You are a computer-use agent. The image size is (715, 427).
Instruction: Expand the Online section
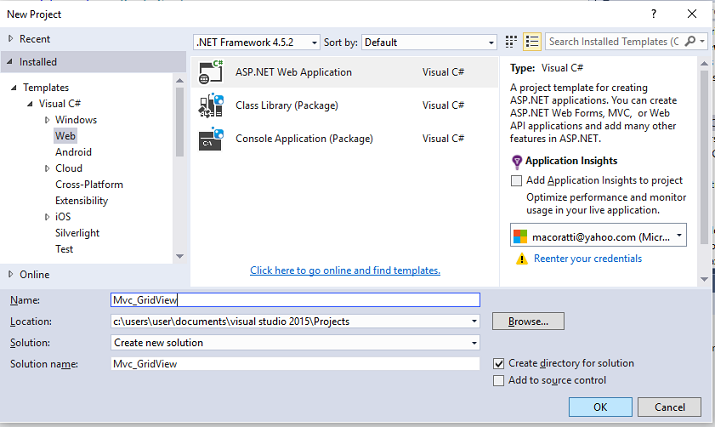tap(10, 274)
